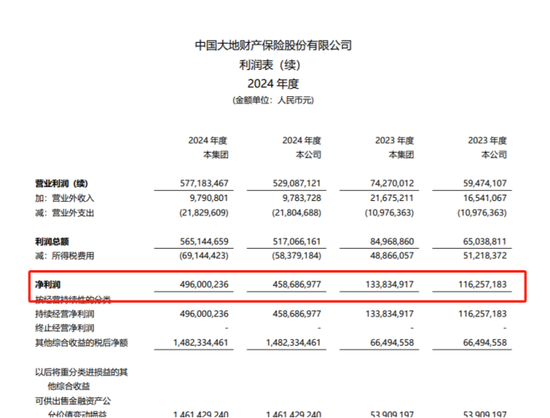The image size is (550, 418).
Task: Click the unit note 金额单位：人民币元
Action: point(273,100)
